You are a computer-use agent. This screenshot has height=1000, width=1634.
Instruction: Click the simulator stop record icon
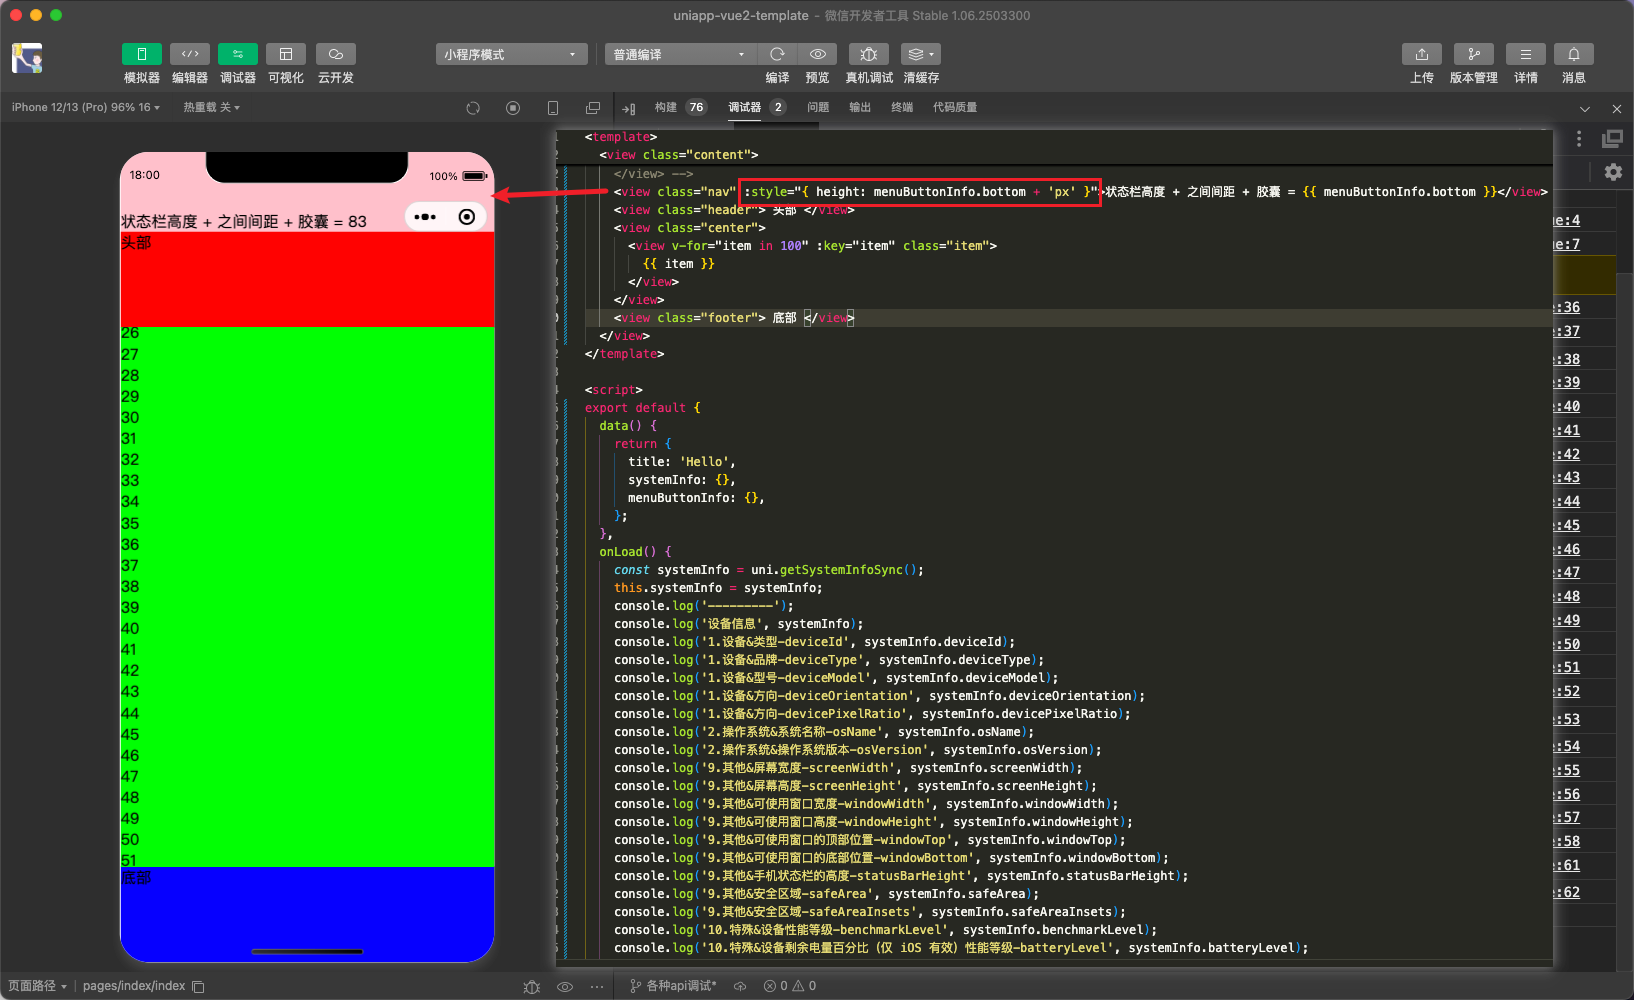click(513, 108)
